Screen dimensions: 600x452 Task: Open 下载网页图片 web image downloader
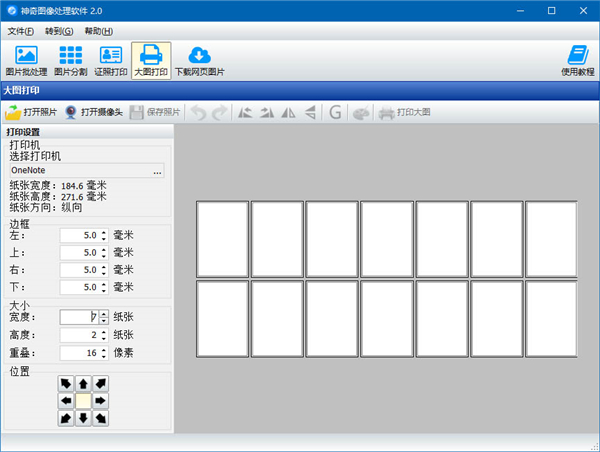[200, 60]
